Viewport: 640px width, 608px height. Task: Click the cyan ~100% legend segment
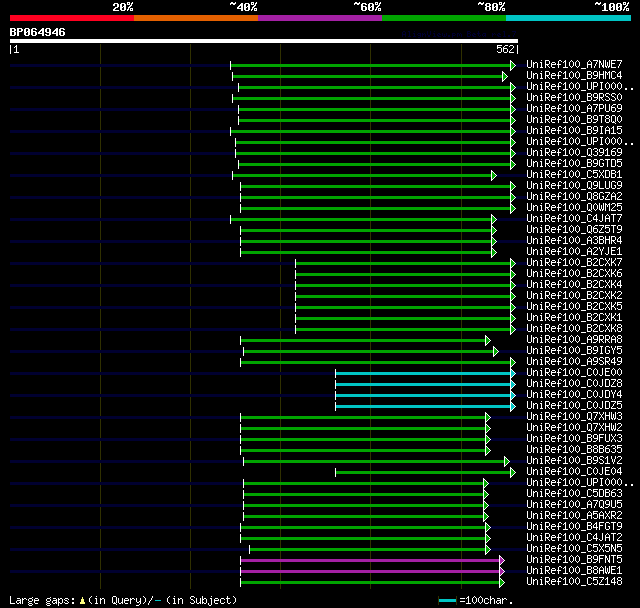568,18
